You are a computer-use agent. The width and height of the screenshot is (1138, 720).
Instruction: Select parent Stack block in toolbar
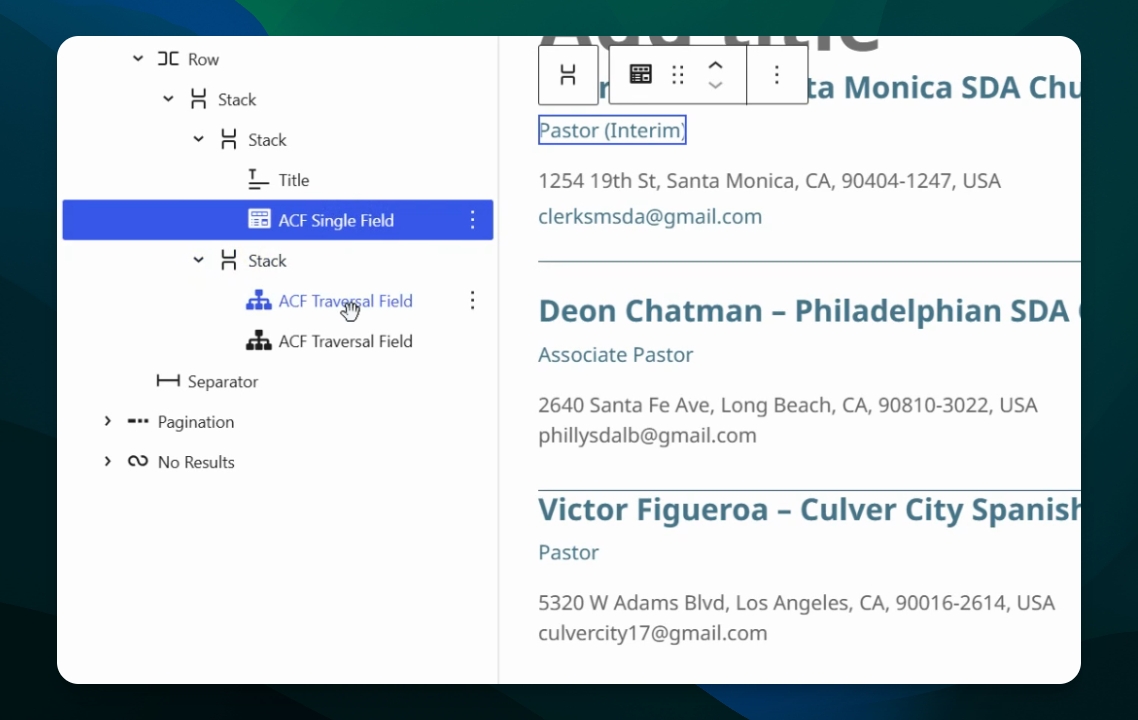568,75
